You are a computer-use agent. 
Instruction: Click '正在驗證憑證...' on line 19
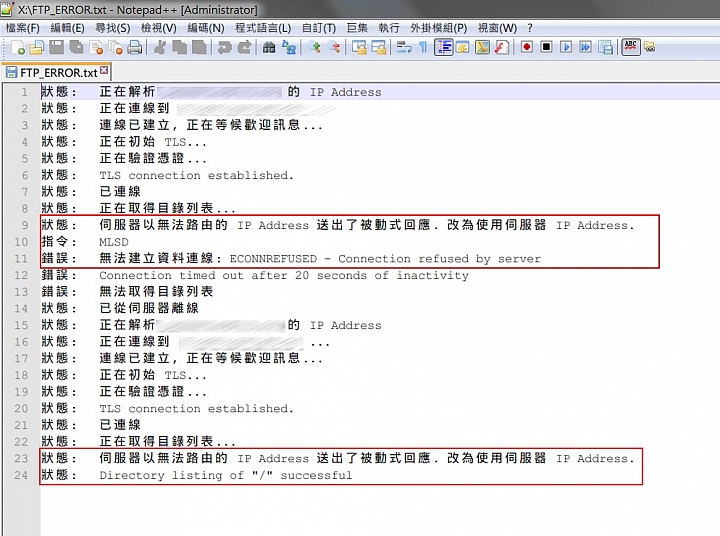tap(153, 392)
